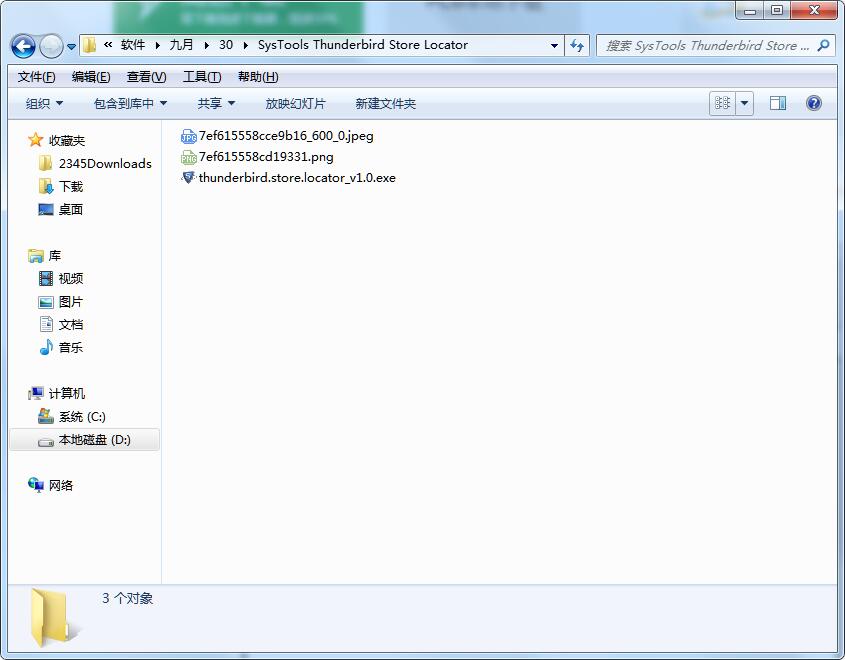Open the 下载 folder in favorites
This screenshot has height=660, width=845.
[71, 186]
